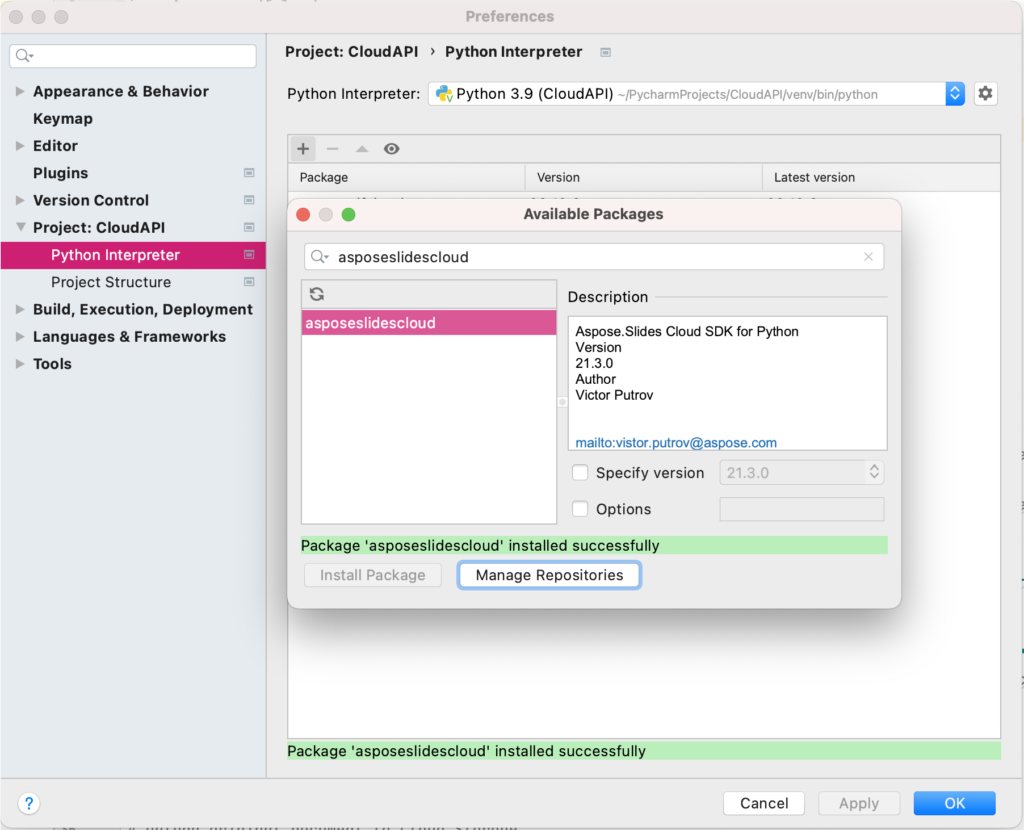Select asposeslidescloud in the package list
The height and width of the screenshot is (830, 1024).
pos(429,323)
